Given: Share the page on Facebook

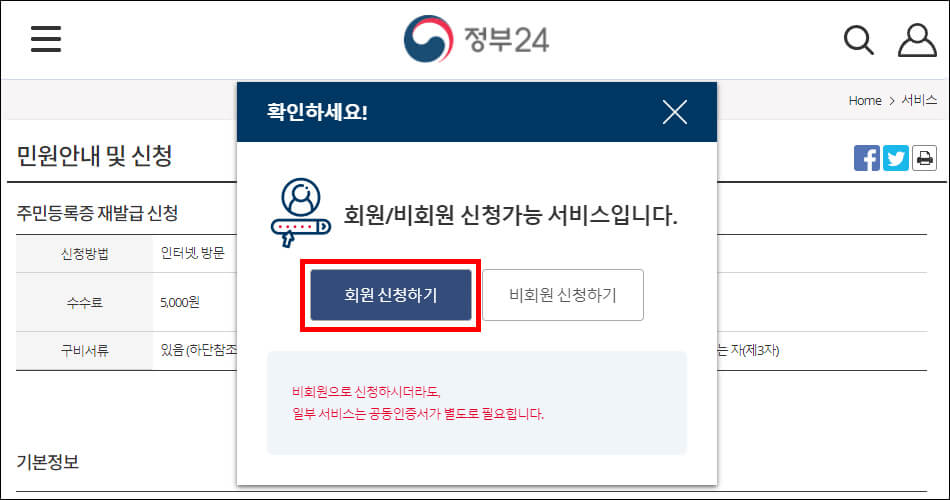Looking at the screenshot, I should pos(866,158).
